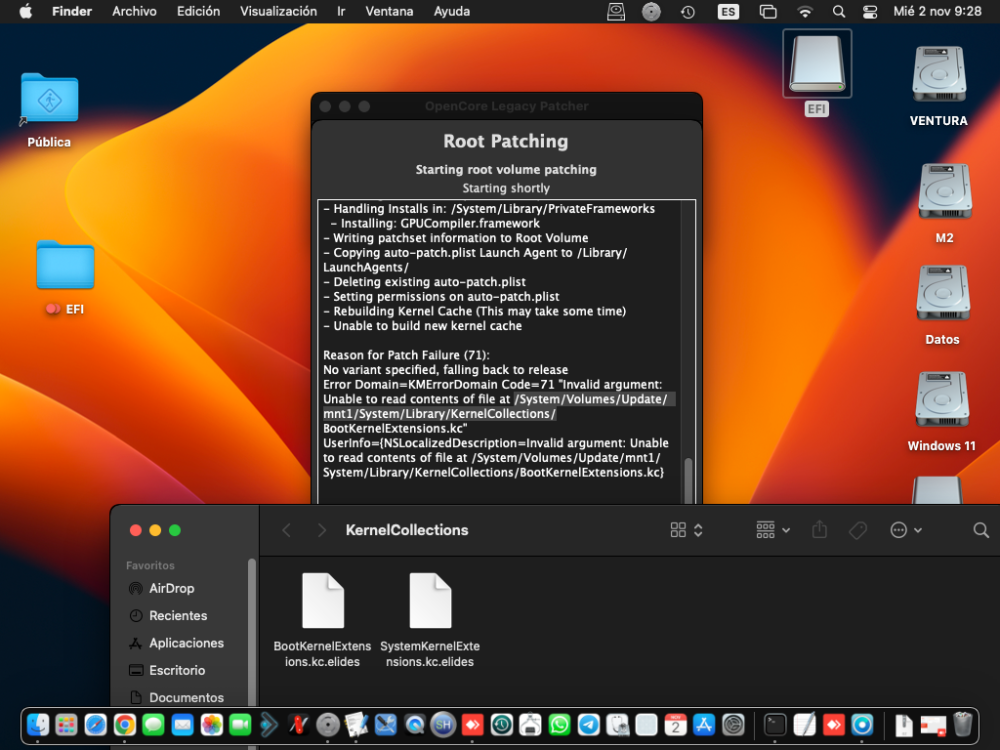Open the group-by dropdown in Finder toolbar
Viewport: 1000px width, 750px height.
773,530
